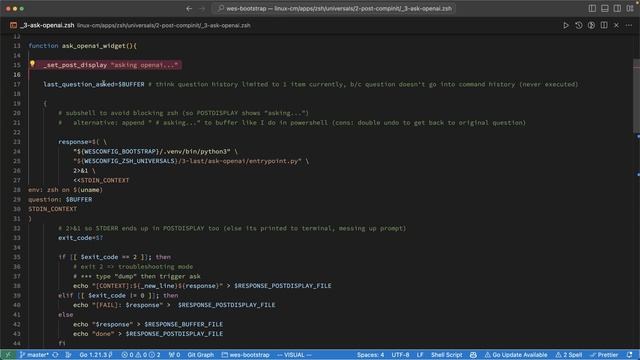
Task: Click the ask_openai_widget function name
Action: (x=94, y=46)
